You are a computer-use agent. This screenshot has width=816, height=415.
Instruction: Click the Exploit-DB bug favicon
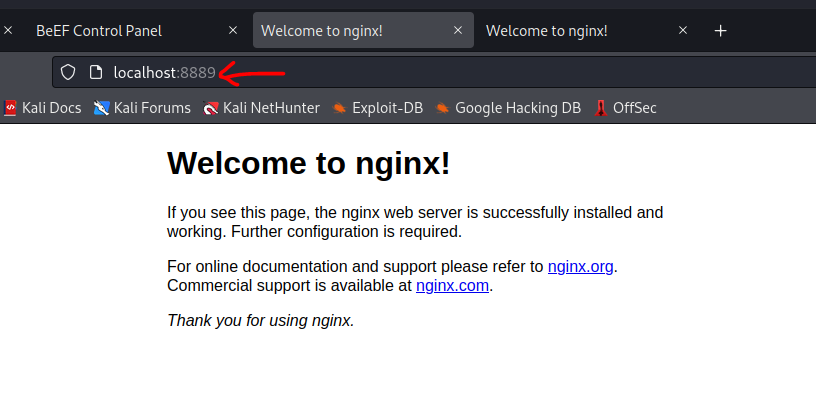coord(339,108)
